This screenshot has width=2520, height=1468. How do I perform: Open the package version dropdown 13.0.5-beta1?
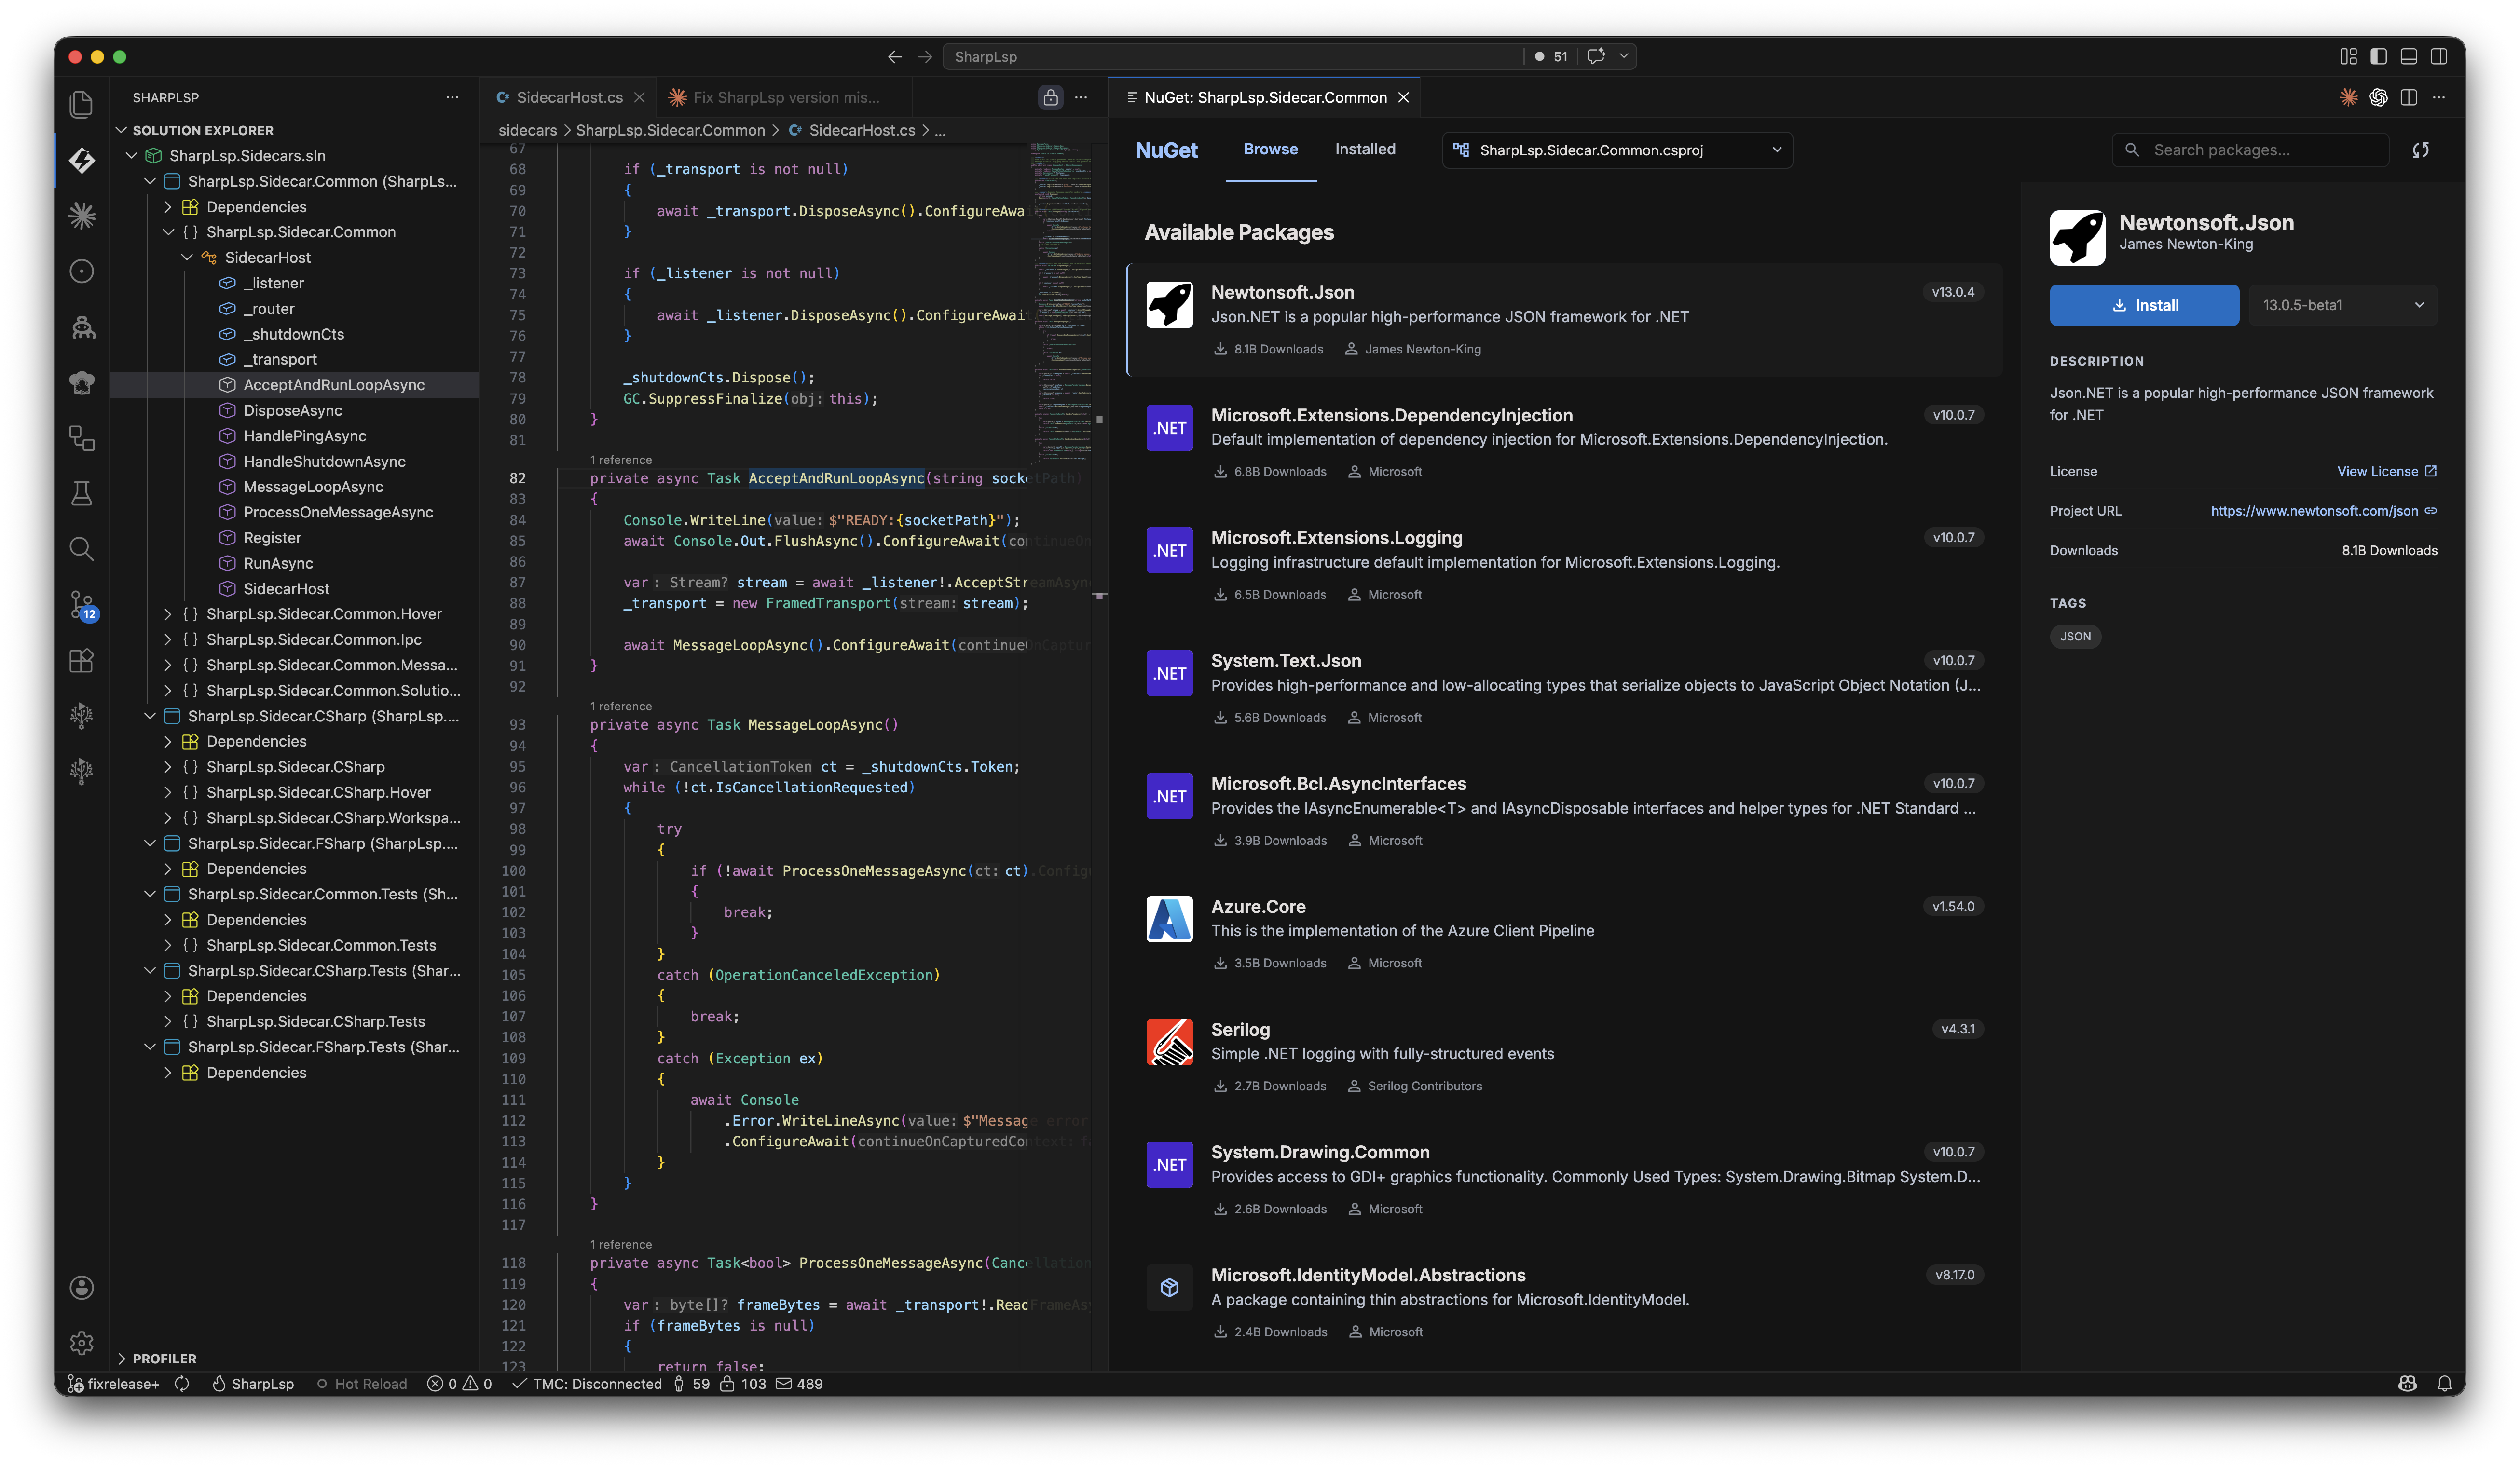click(x=2343, y=305)
